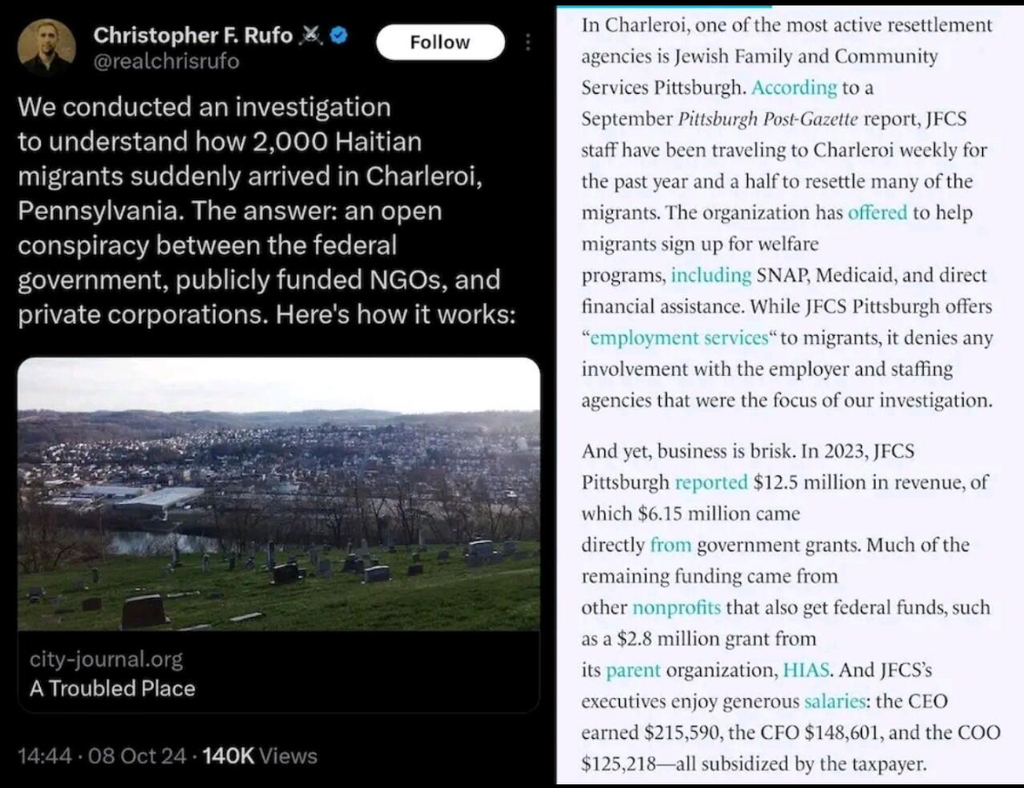The height and width of the screenshot is (788, 1024).
Task: Click the 'reported' link before $12.5 million
Action: point(711,482)
